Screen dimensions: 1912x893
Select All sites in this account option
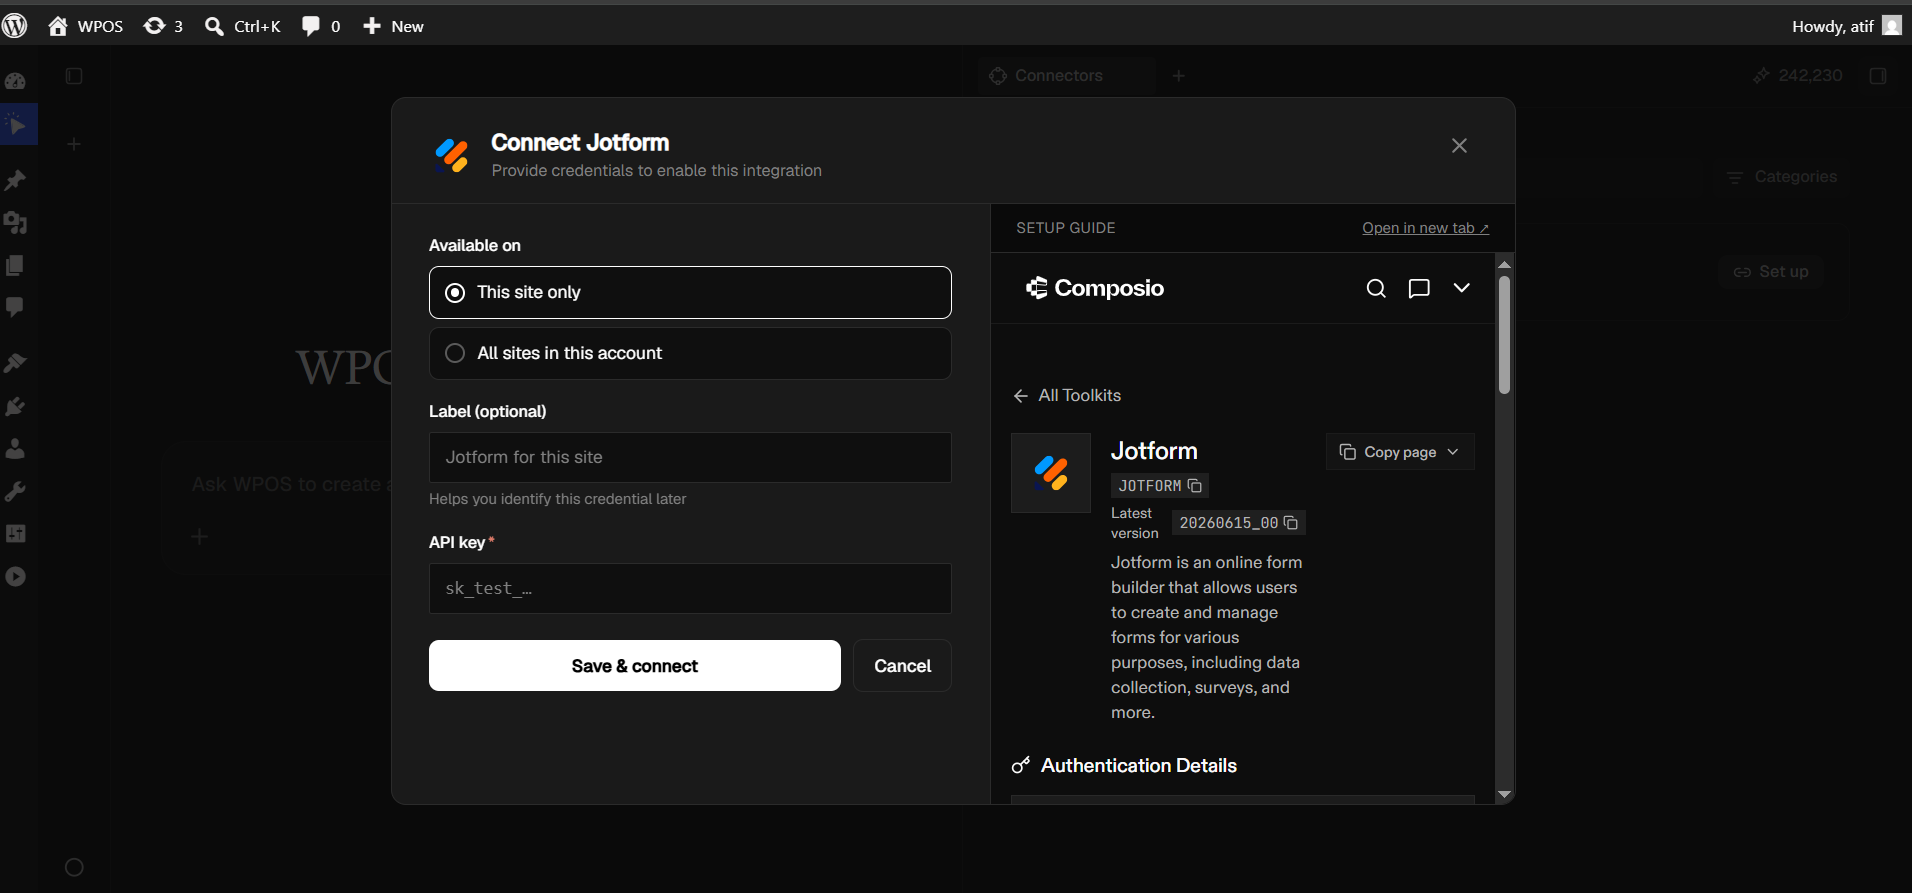click(x=690, y=353)
